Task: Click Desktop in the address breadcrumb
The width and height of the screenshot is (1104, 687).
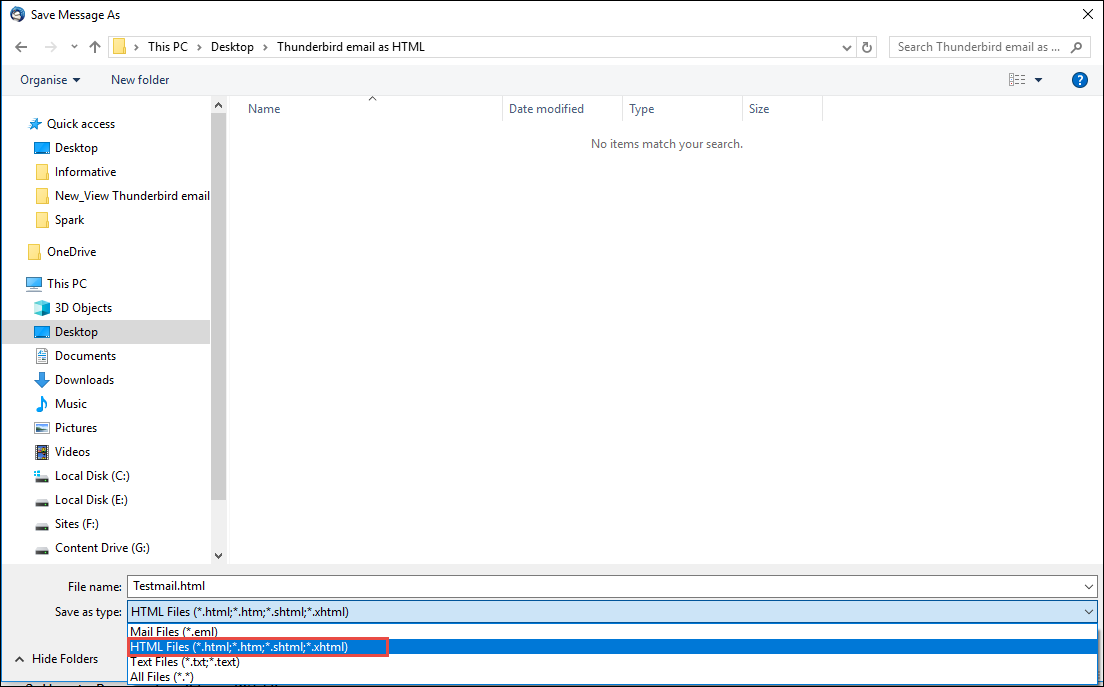Action: (x=230, y=47)
